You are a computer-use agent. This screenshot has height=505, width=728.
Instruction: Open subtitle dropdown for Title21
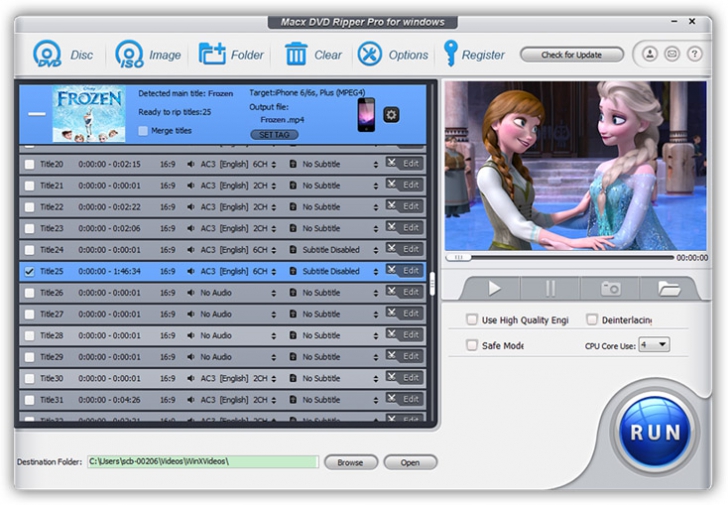coord(376,186)
